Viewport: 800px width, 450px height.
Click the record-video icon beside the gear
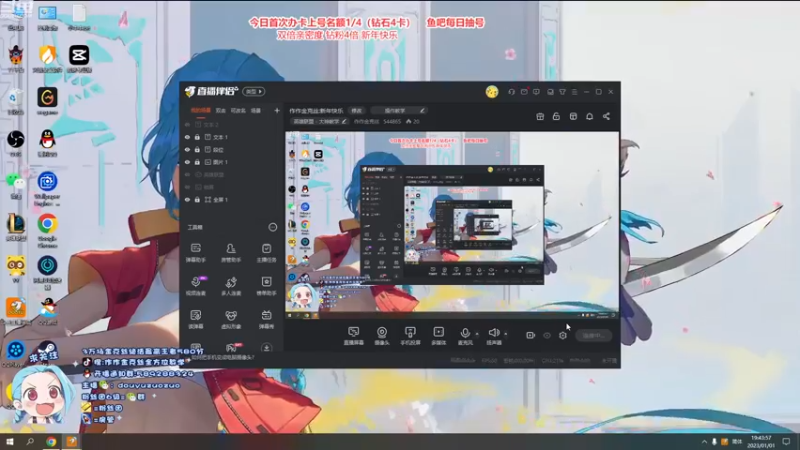(x=531, y=335)
